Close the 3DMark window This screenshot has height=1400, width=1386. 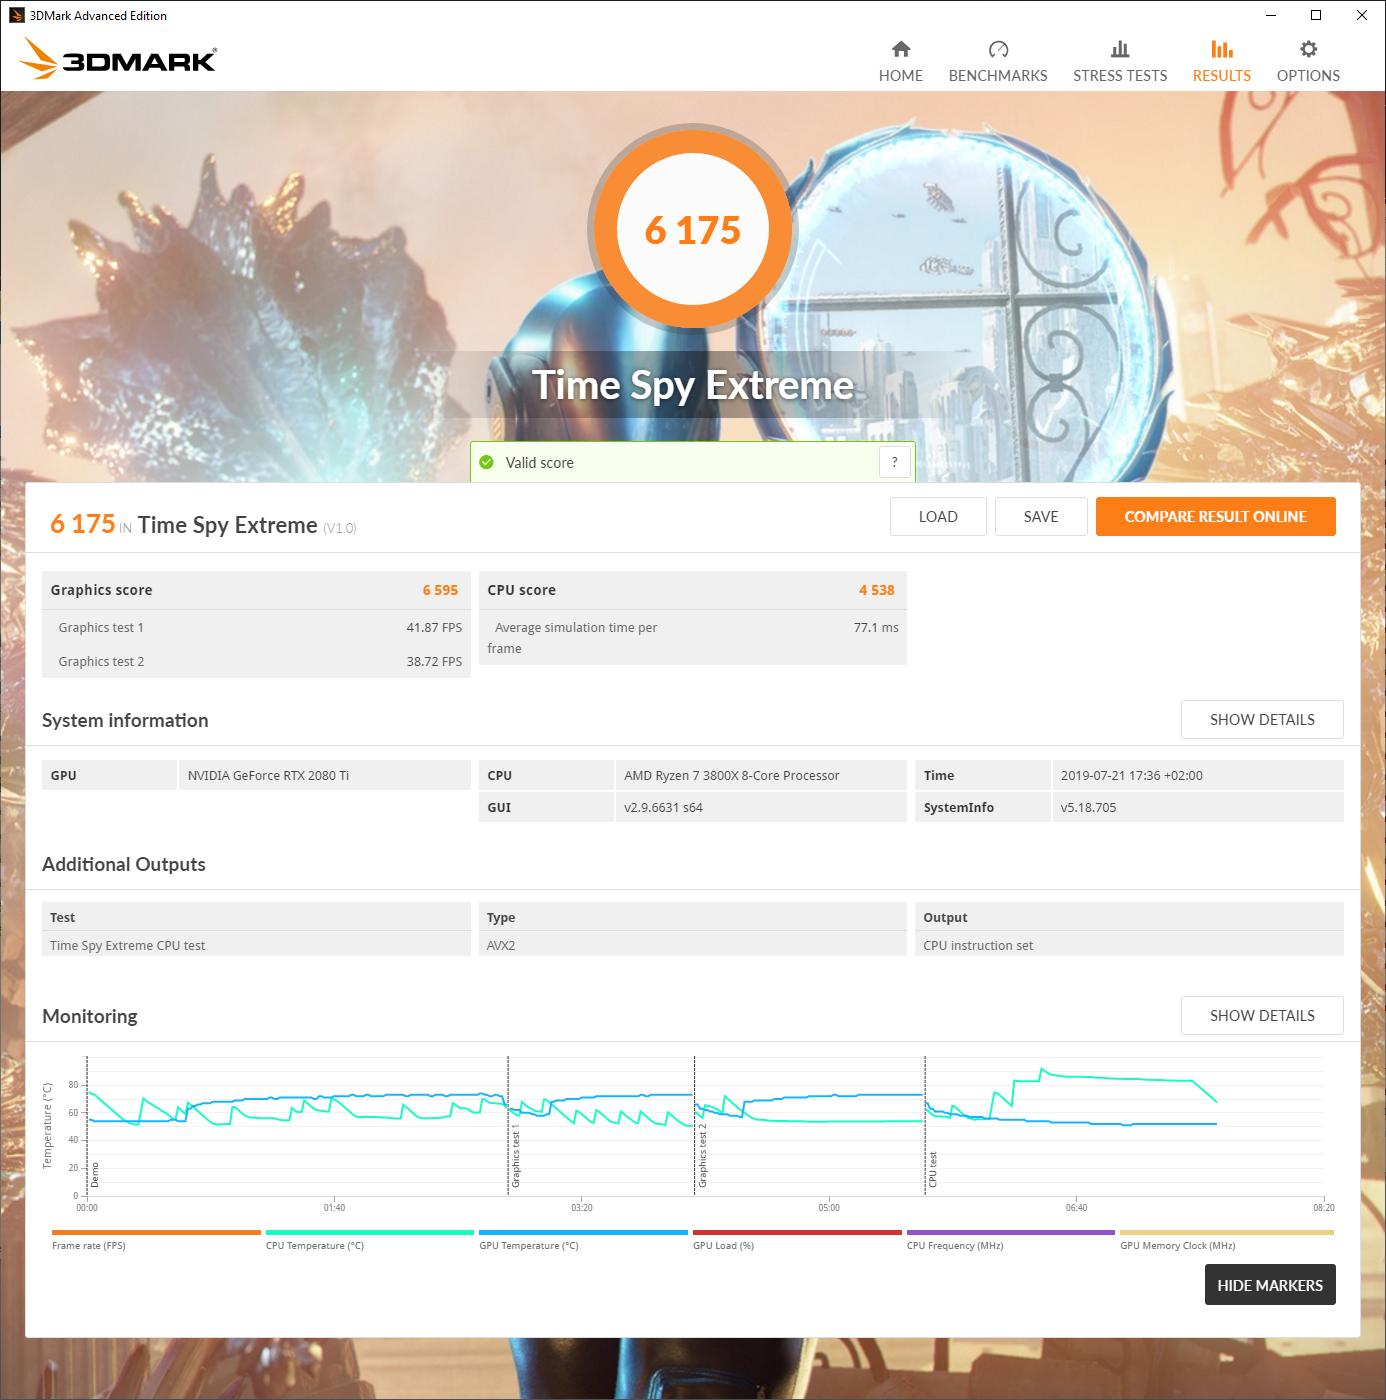[1362, 15]
